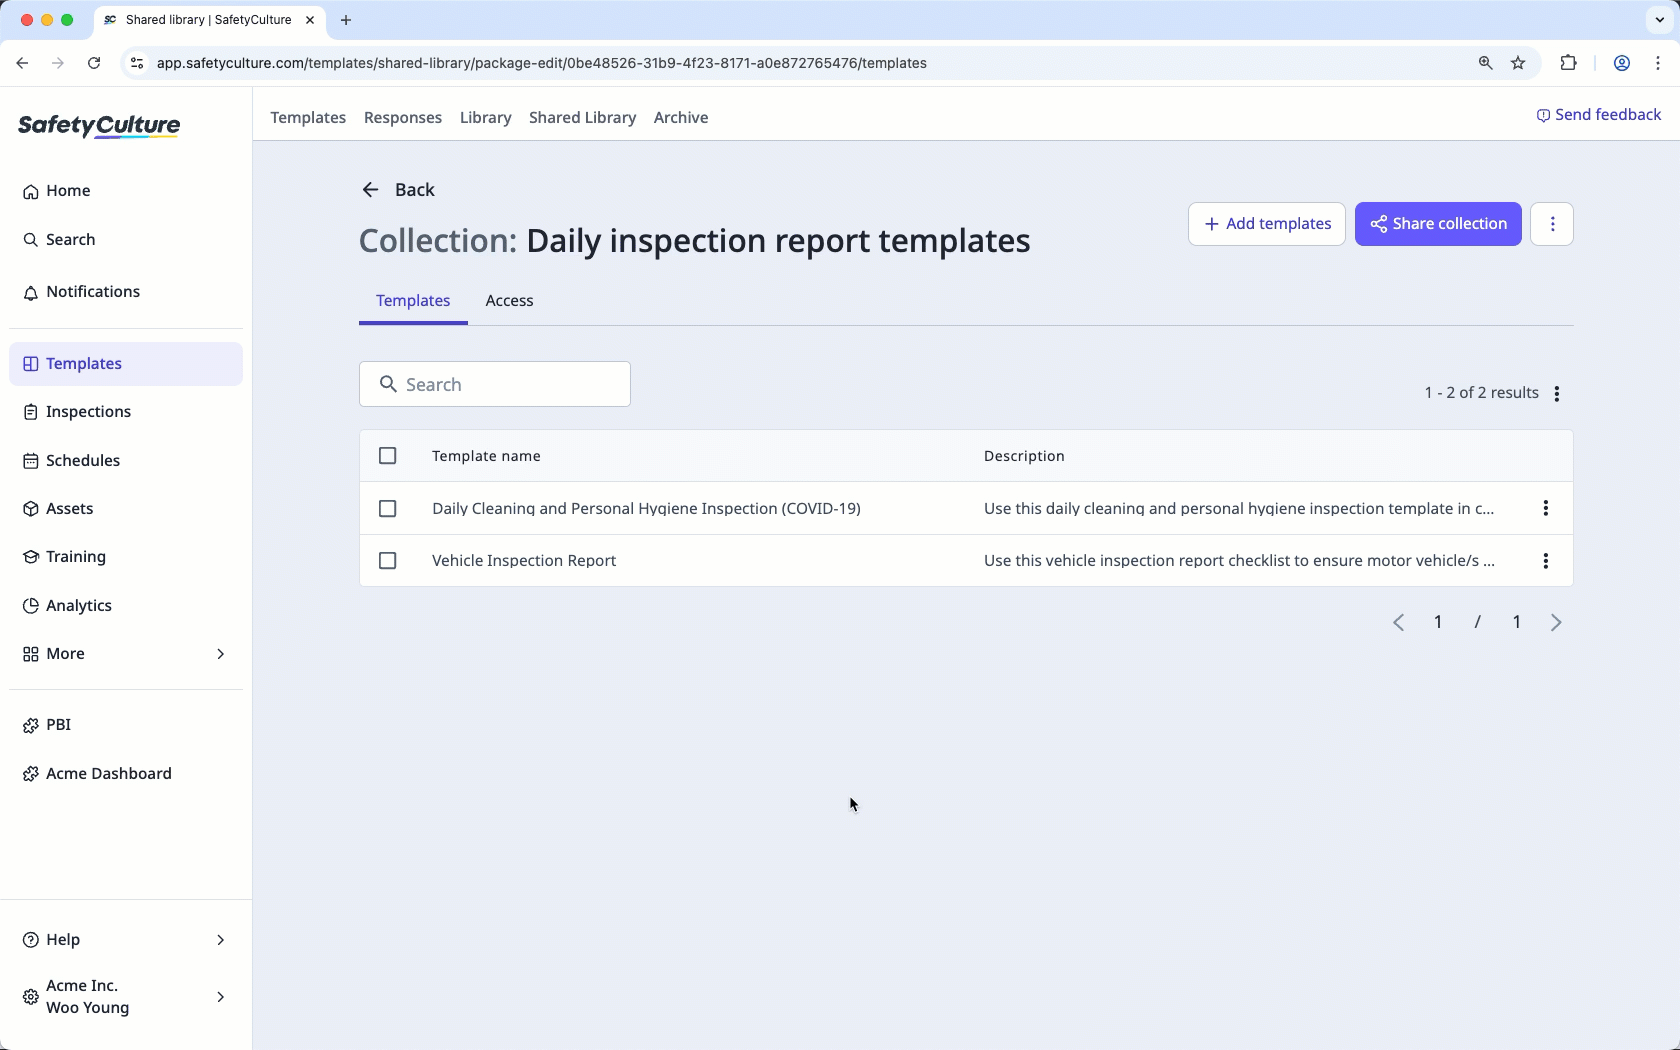Click browser back arrow
The width and height of the screenshot is (1680, 1050).
[22, 63]
